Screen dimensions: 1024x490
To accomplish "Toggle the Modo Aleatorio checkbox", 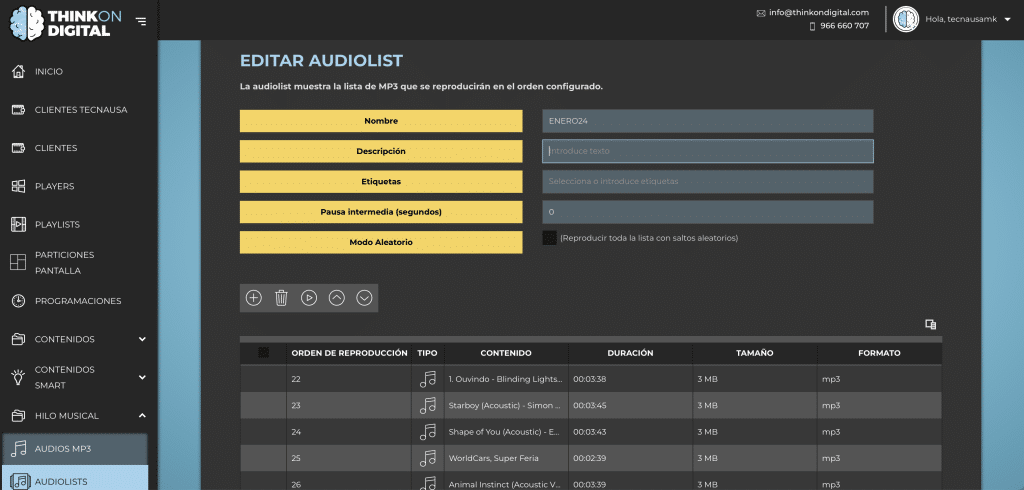I will pos(549,238).
